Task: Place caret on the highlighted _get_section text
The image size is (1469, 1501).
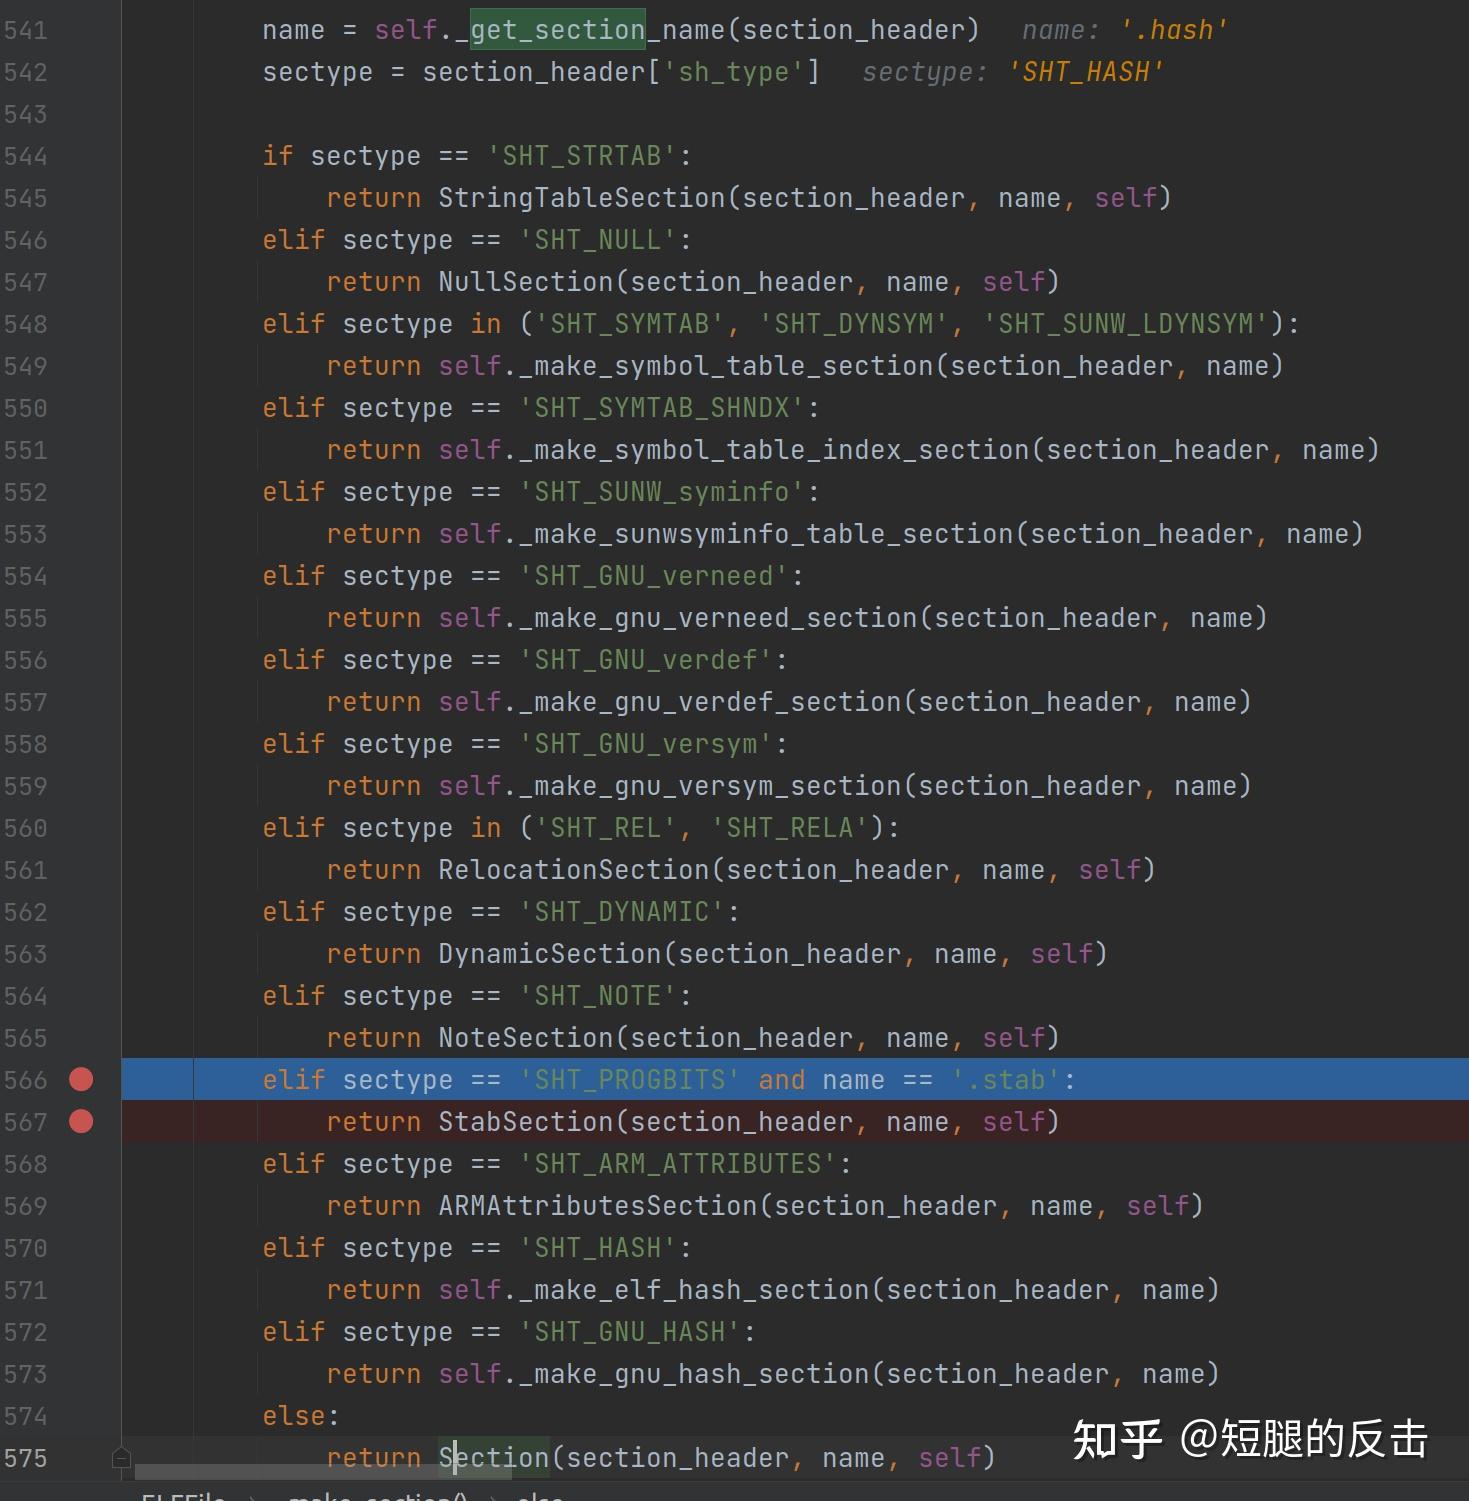Action: tap(555, 30)
